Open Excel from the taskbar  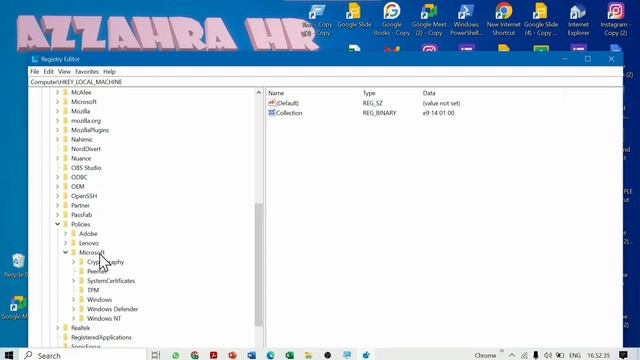coord(289,356)
